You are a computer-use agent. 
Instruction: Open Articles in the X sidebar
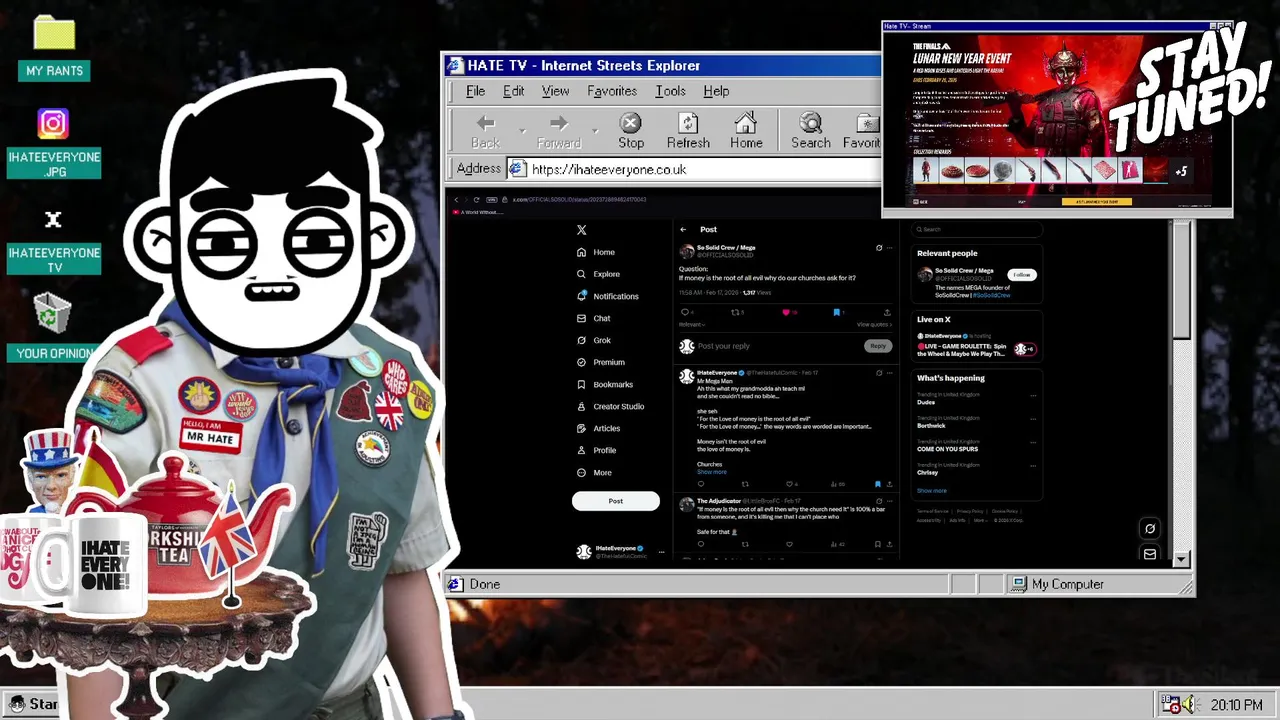[598, 428]
